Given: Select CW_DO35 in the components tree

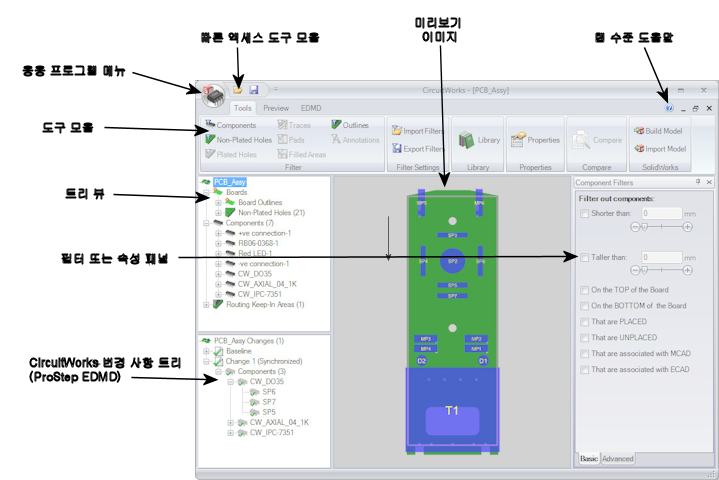Looking at the screenshot, I should pyautogui.click(x=255, y=274).
